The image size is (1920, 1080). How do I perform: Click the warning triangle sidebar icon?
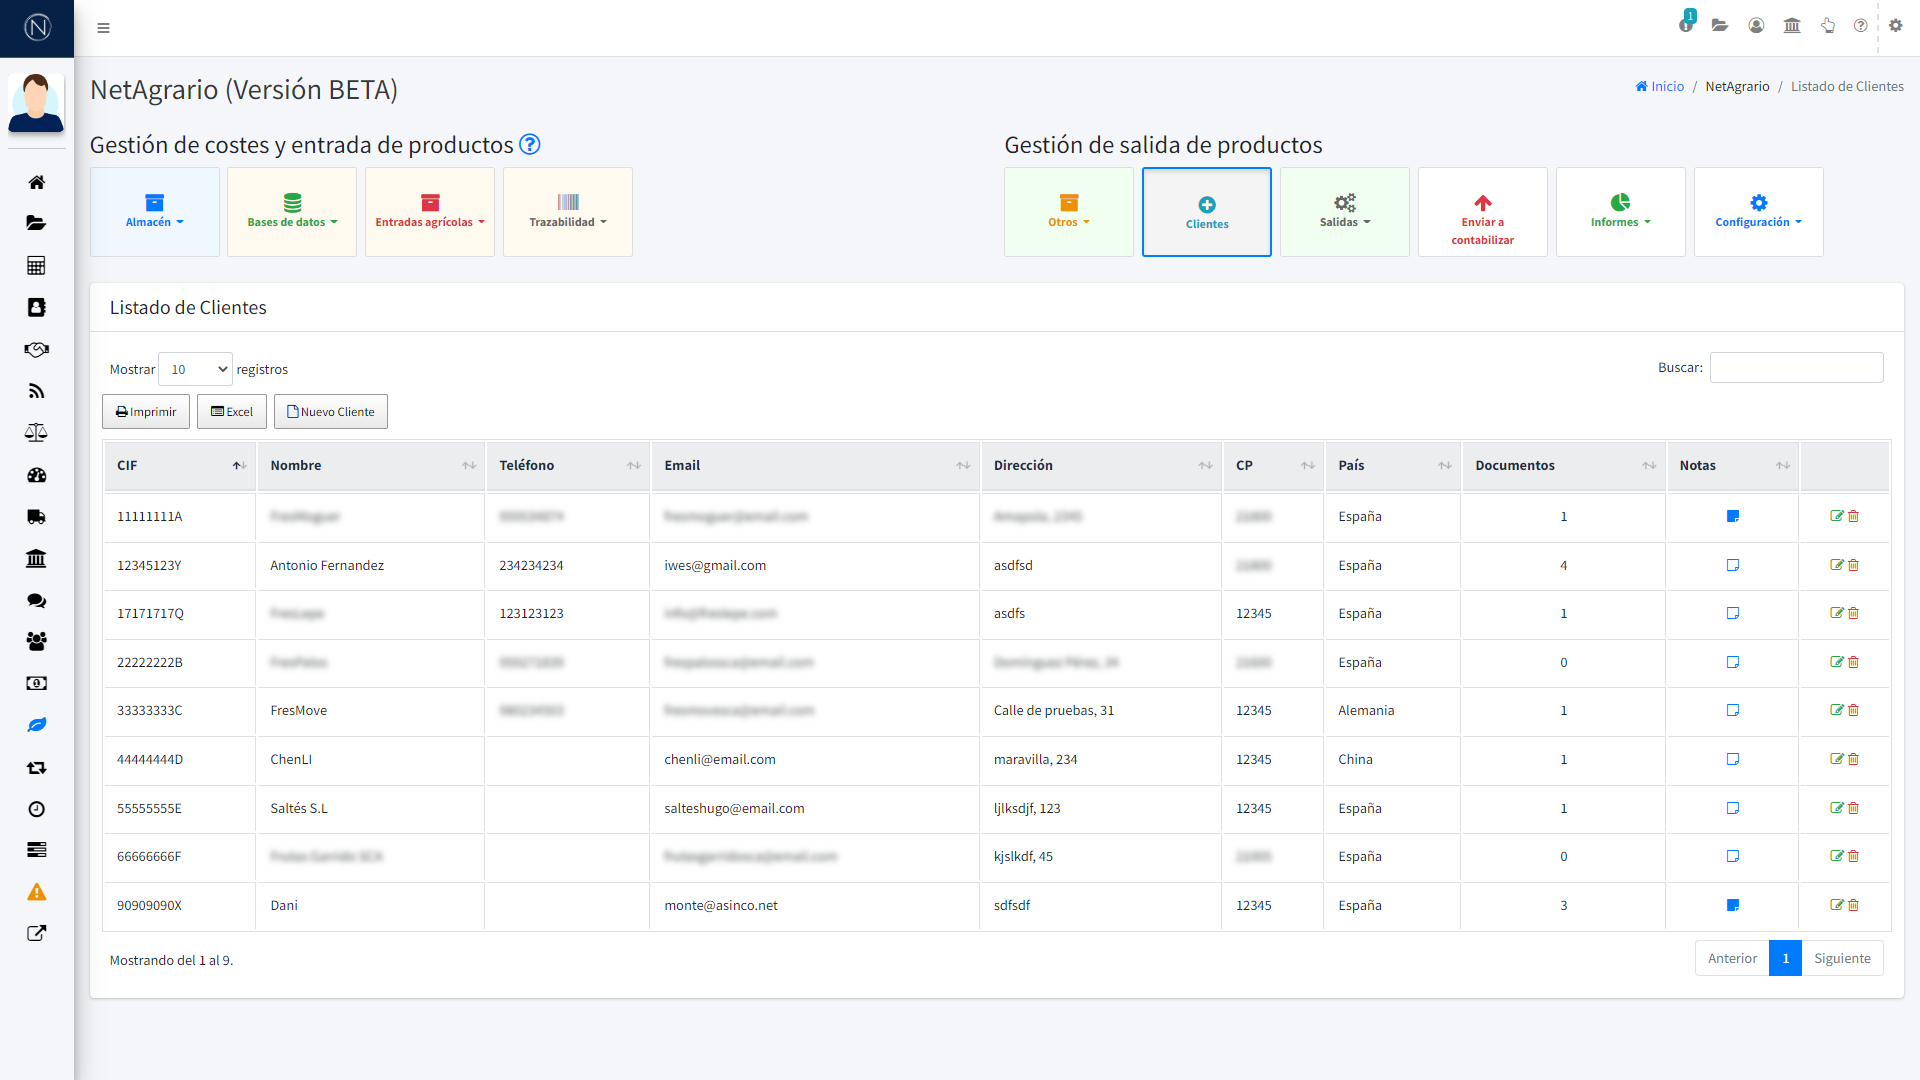36,892
